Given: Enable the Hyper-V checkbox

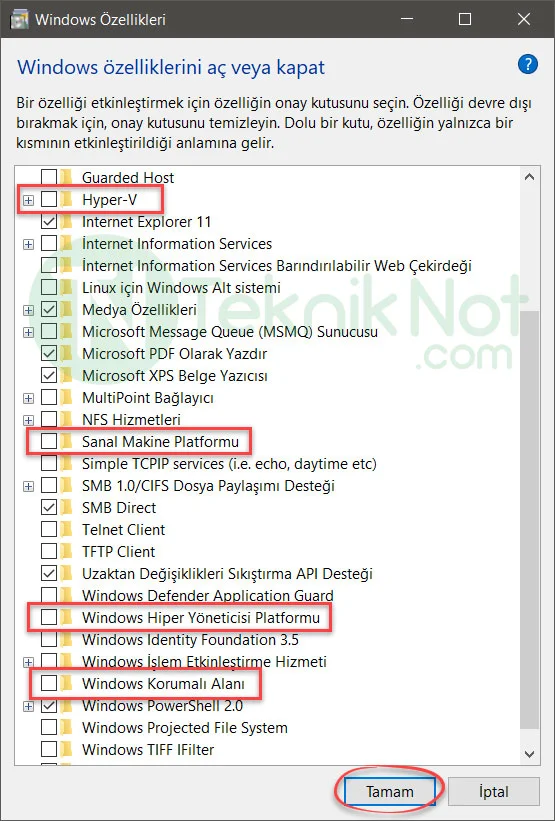Looking at the screenshot, I should (x=49, y=199).
